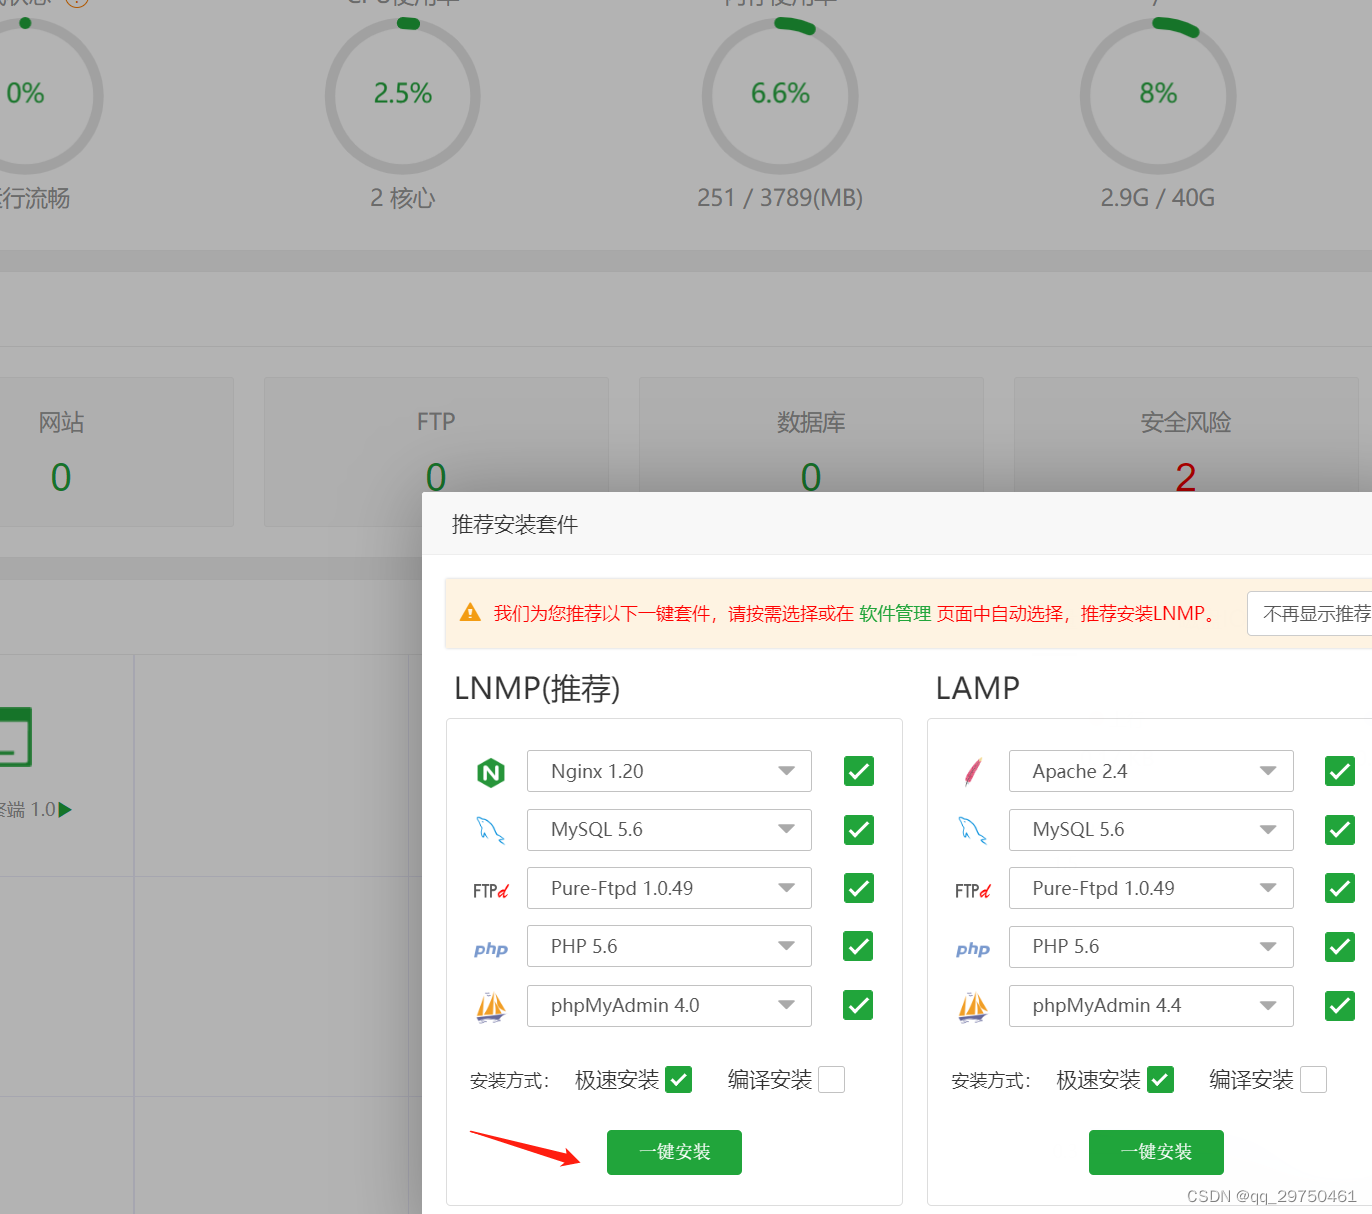The width and height of the screenshot is (1372, 1214).
Task: Open the 软件管理 link in the notice
Action: 895,613
